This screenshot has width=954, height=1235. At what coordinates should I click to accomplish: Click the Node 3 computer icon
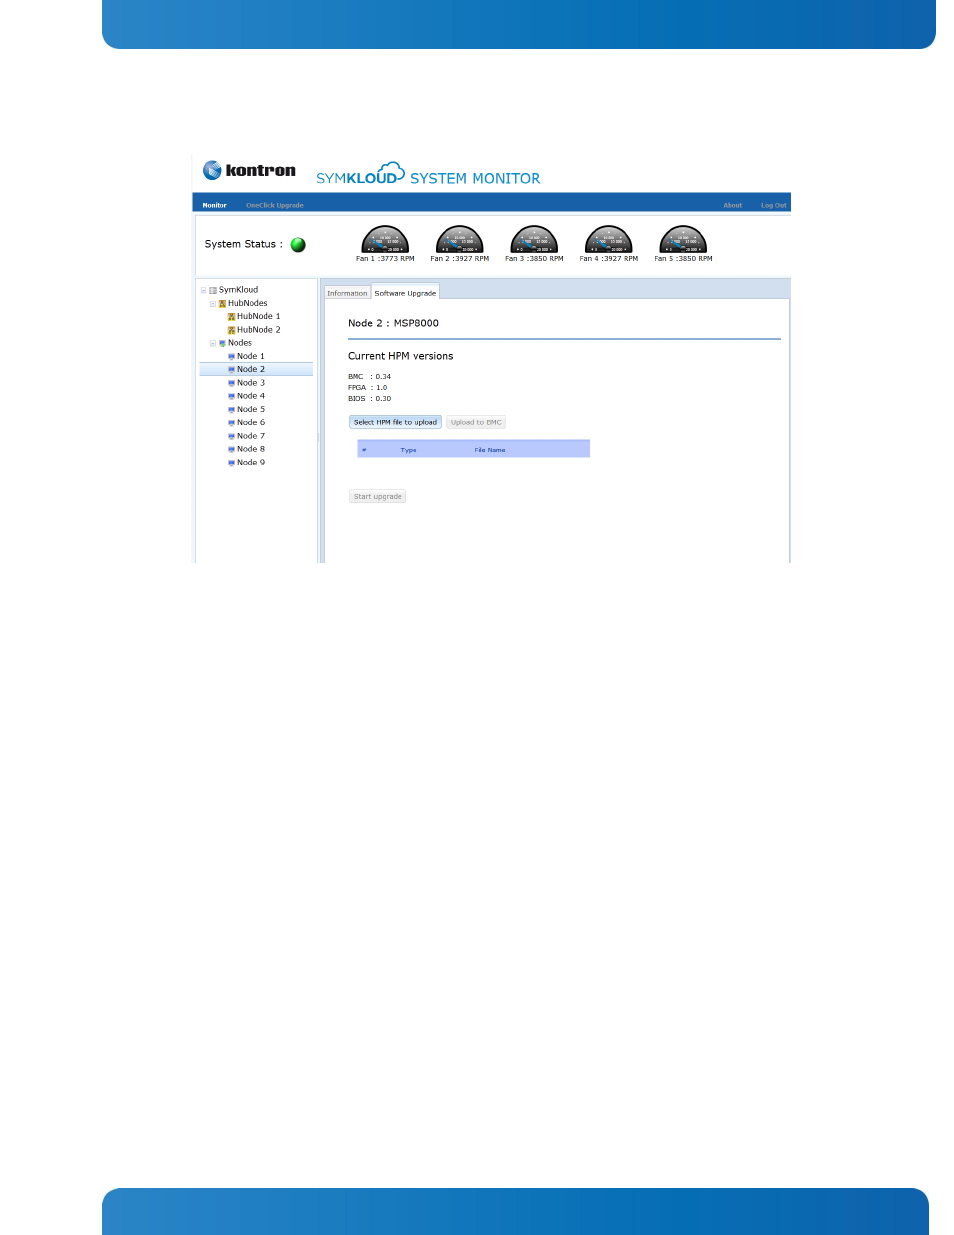pos(231,383)
